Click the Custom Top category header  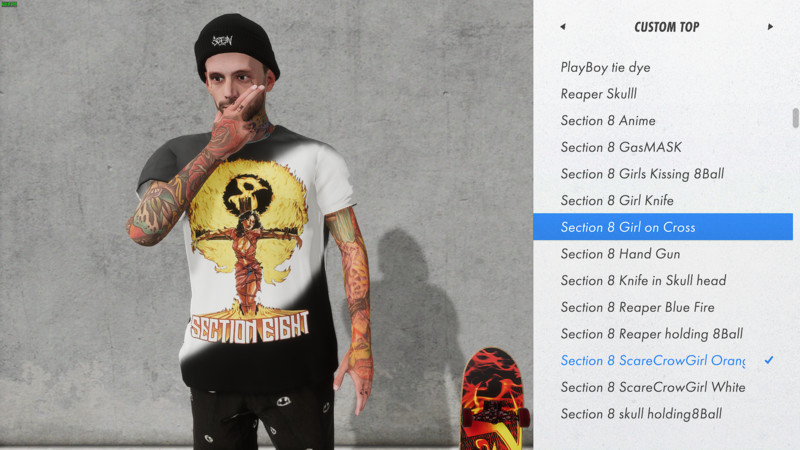click(666, 27)
